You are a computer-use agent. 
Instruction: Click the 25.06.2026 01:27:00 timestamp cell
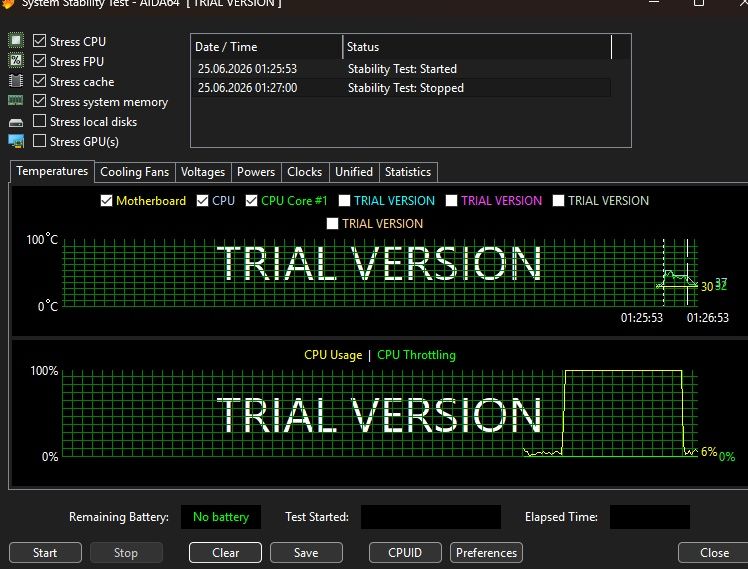[x=247, y=88]
